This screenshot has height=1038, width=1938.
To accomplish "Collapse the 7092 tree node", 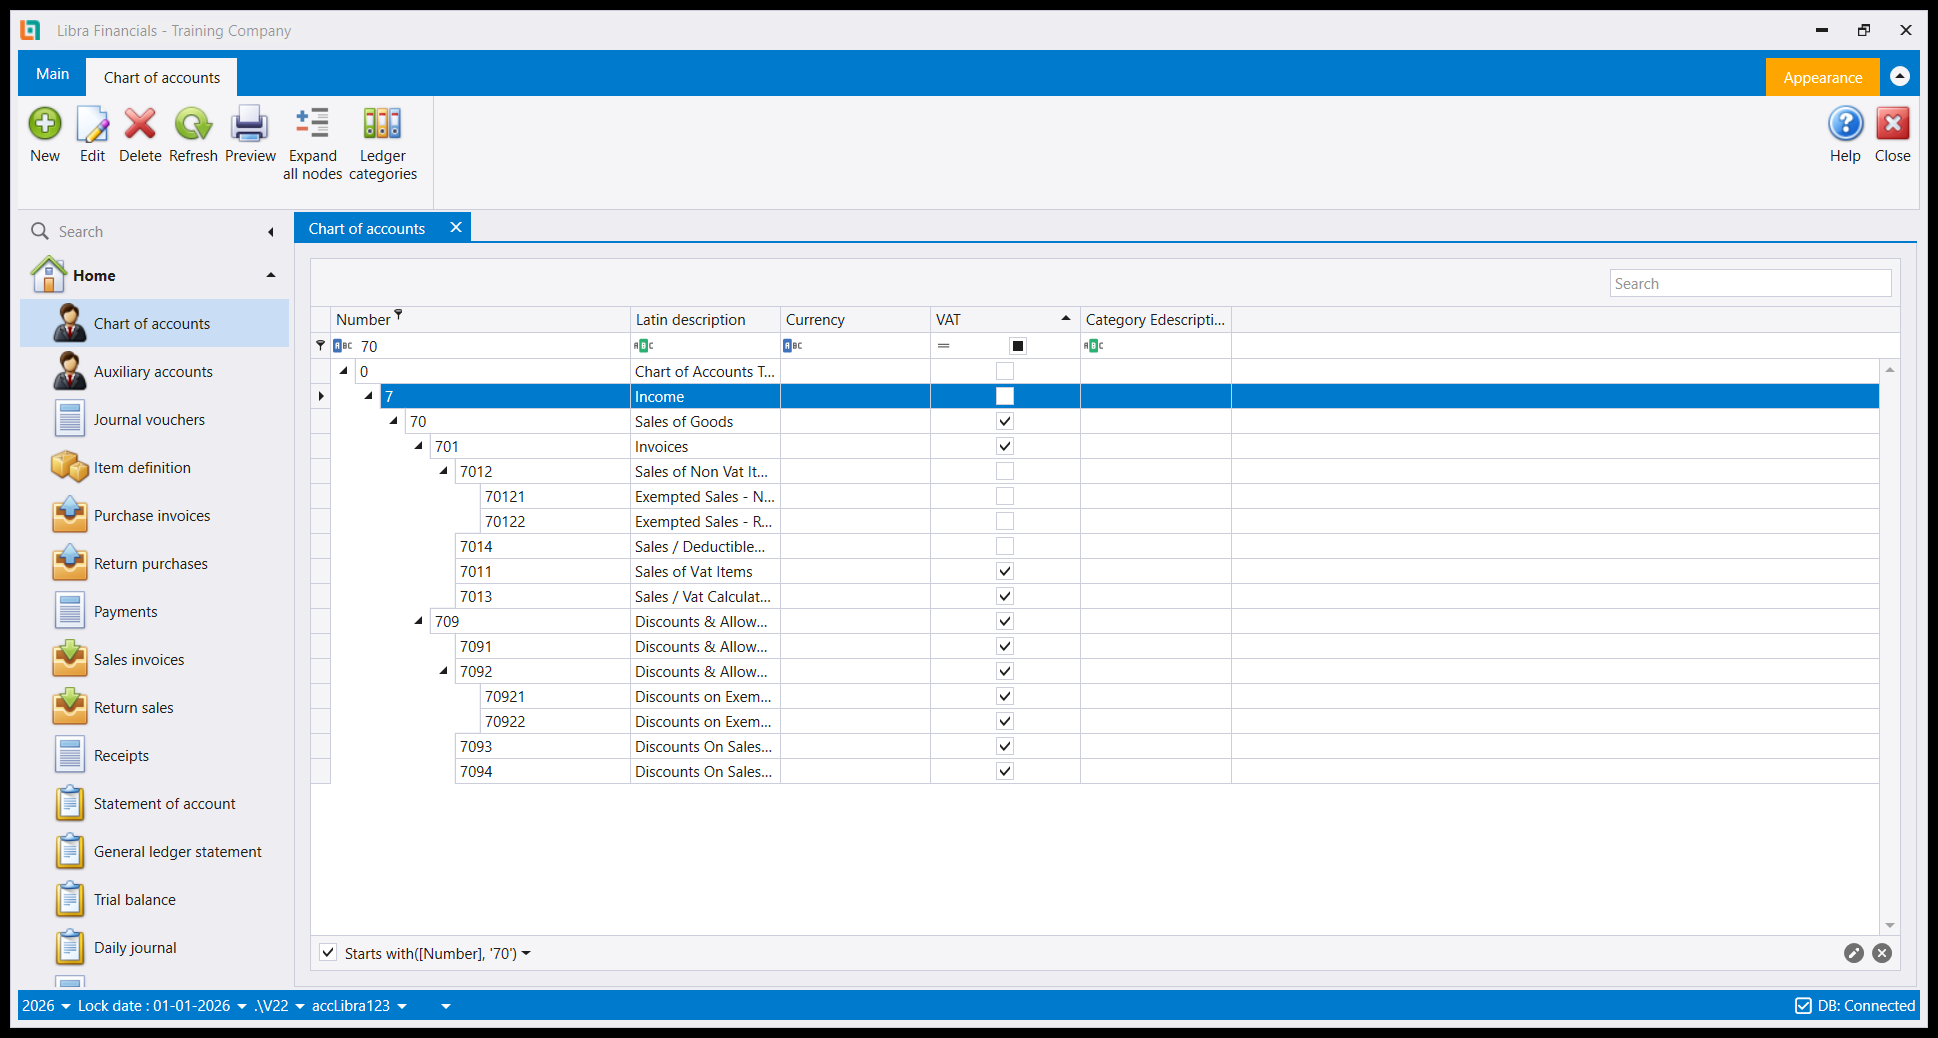I will click(444, 671).
